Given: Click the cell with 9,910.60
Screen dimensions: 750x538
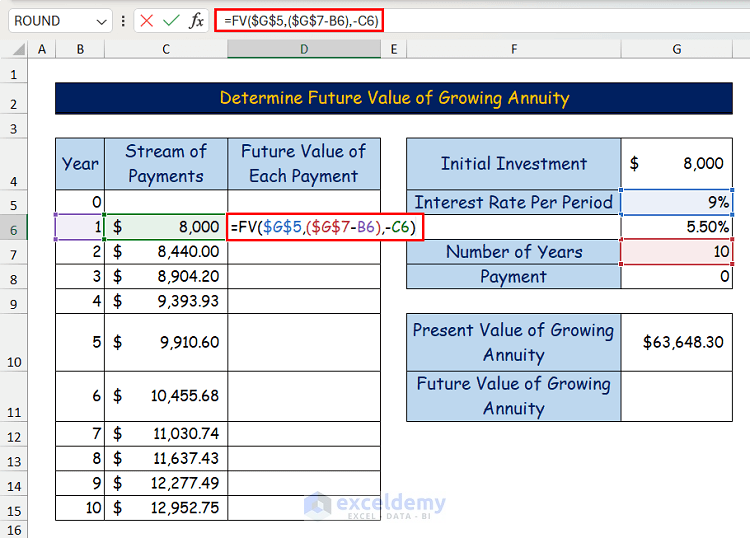Looking at the screenshot, I should 166,342.
